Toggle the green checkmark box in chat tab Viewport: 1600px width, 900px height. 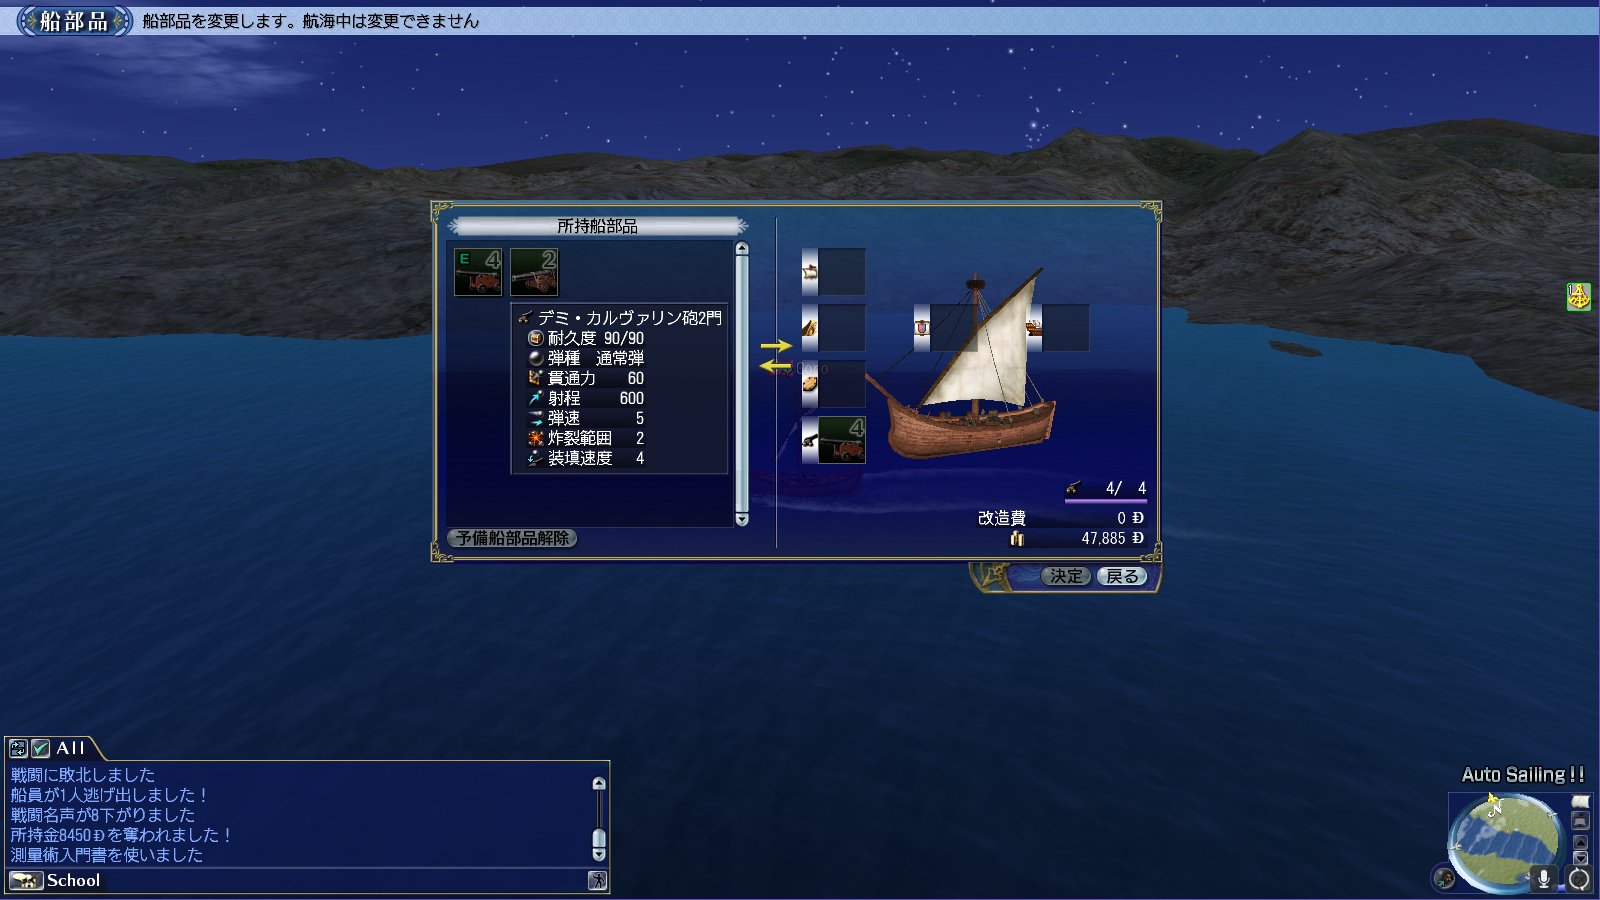[41, 748]
